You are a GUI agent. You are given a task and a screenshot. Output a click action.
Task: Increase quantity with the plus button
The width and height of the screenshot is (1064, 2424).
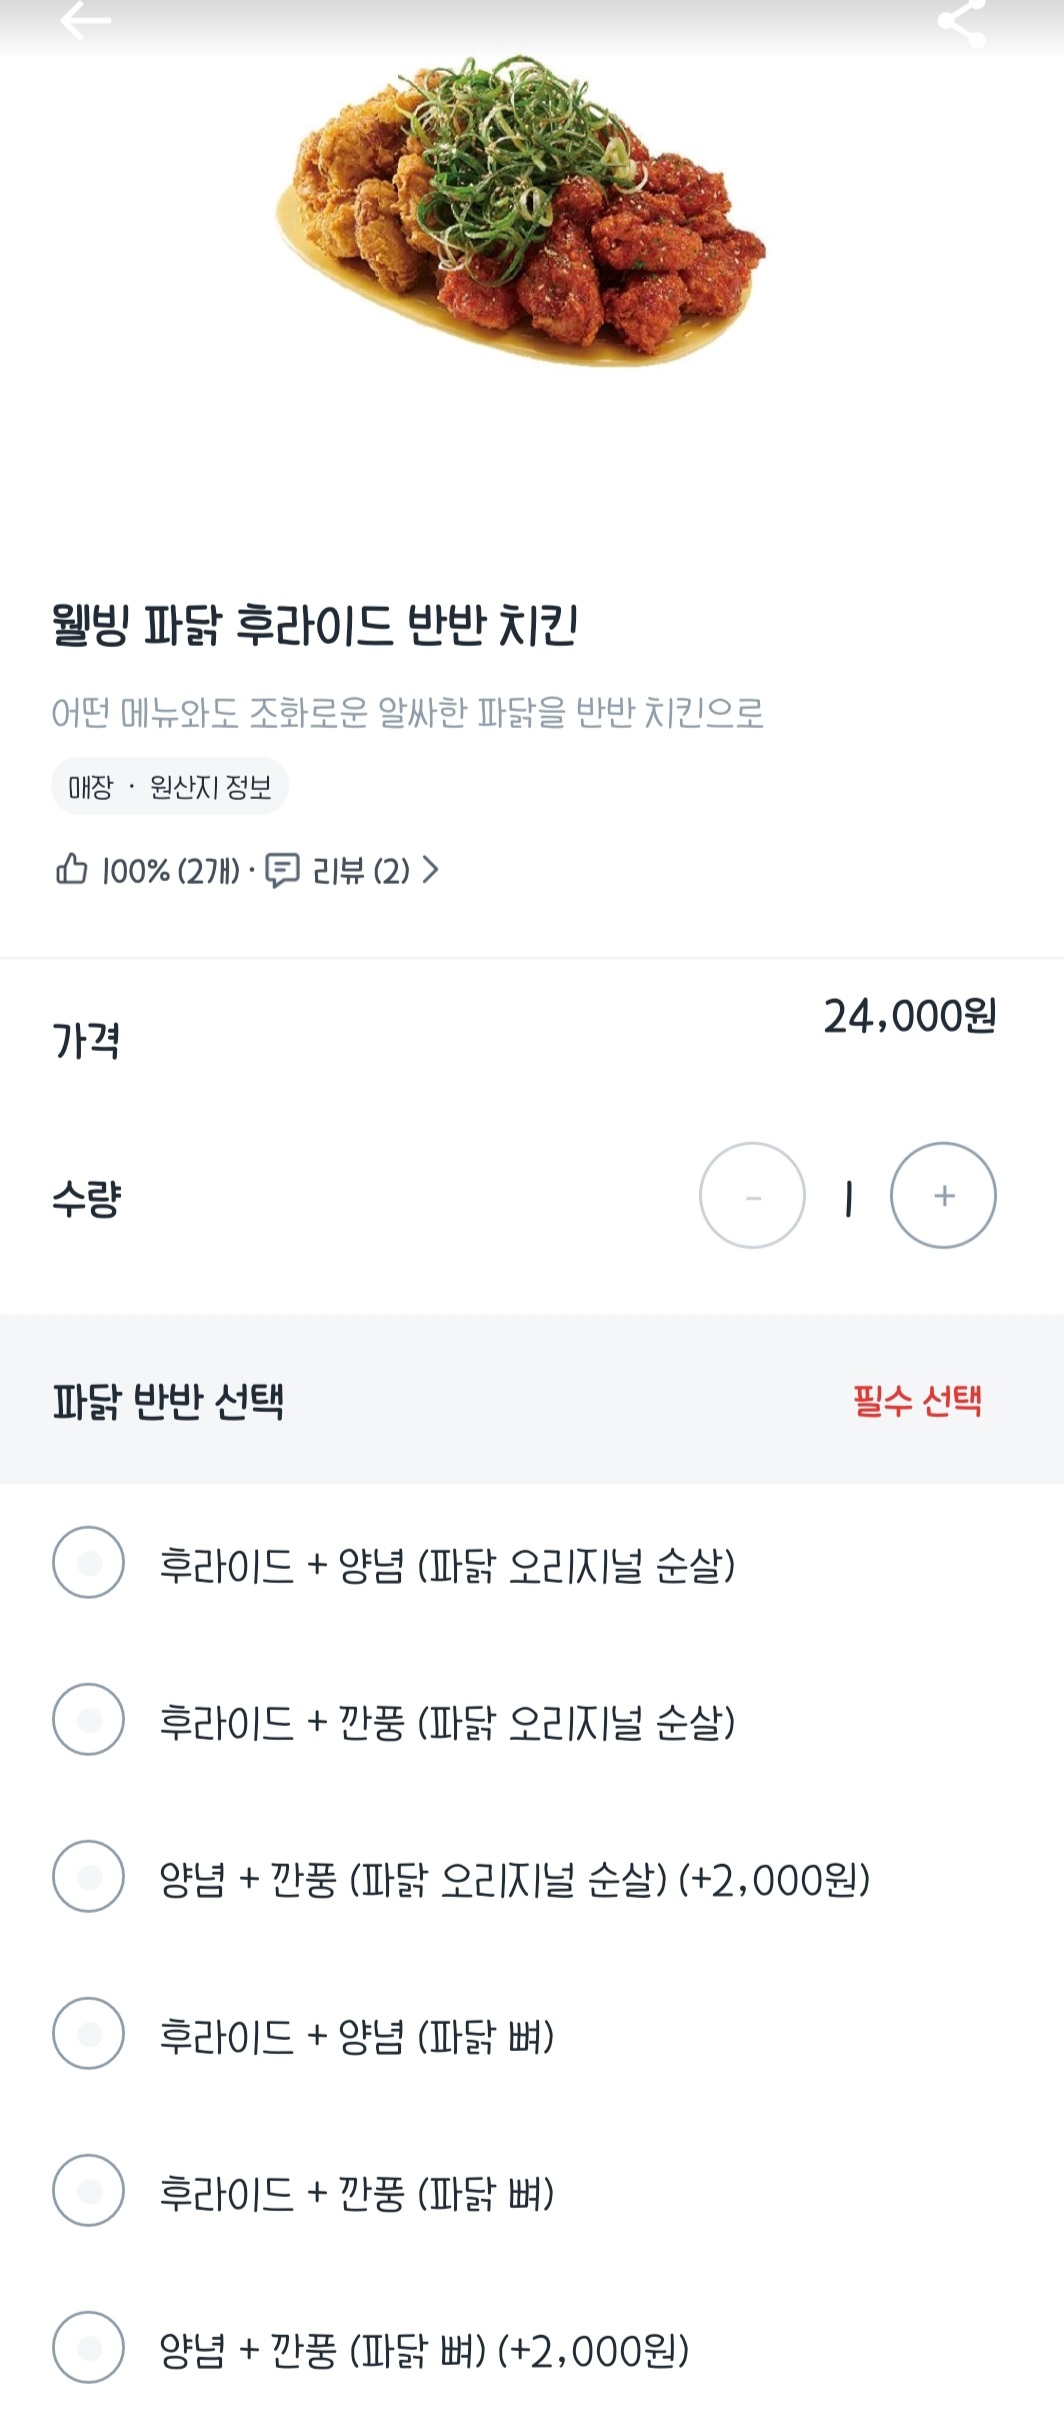[943, 1195]
